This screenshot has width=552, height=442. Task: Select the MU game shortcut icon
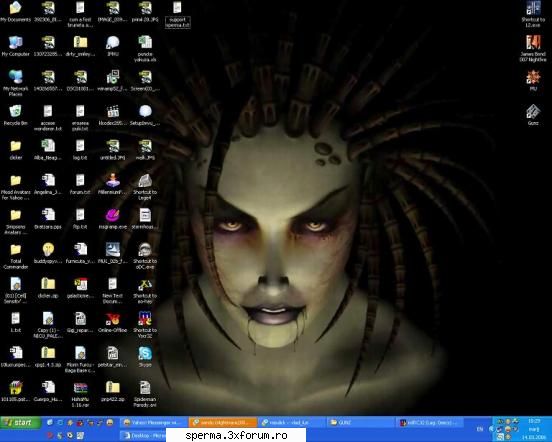[x=533, y=81]
